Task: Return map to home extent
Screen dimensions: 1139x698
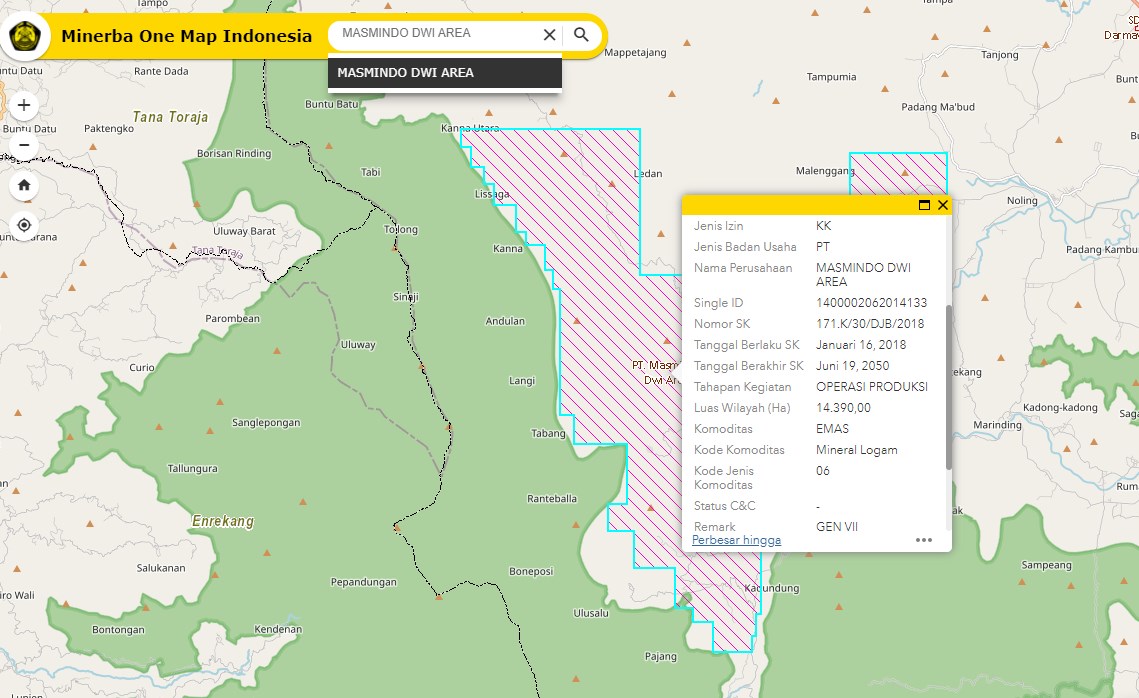Action: pyautogui.click(x=24, y=185)
